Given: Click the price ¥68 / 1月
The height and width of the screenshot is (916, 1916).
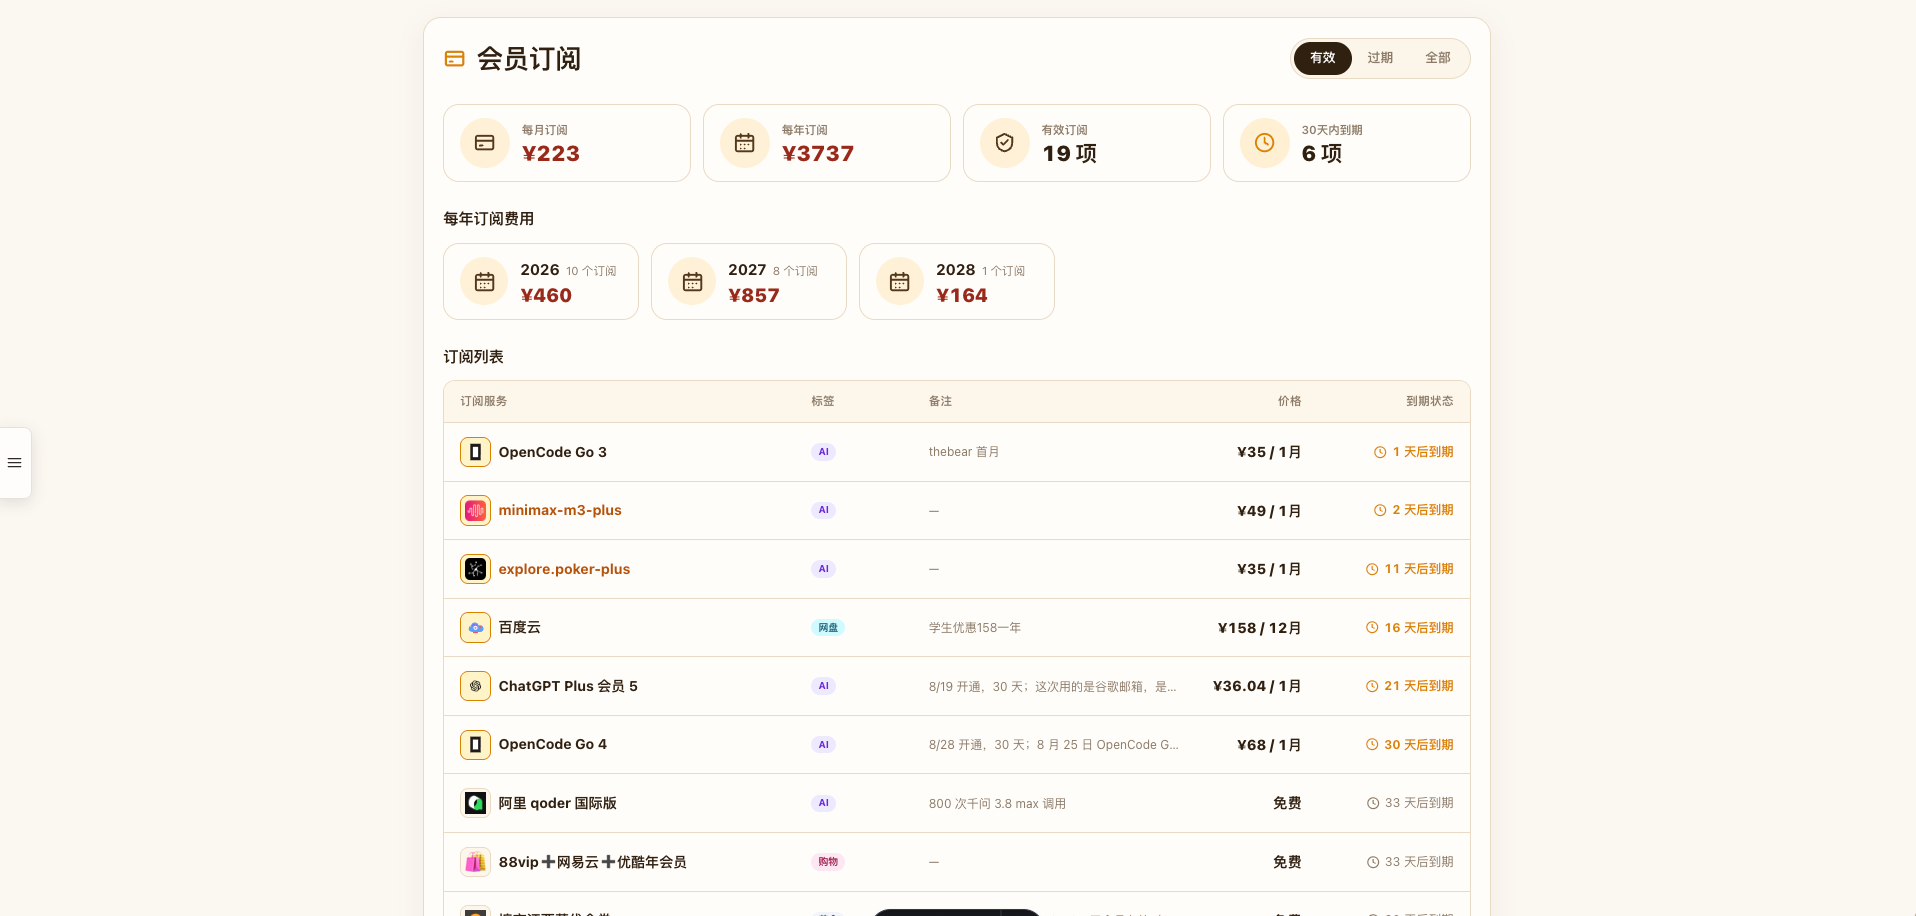Looking at the screenshot, I should click(x=1269, y=745).
